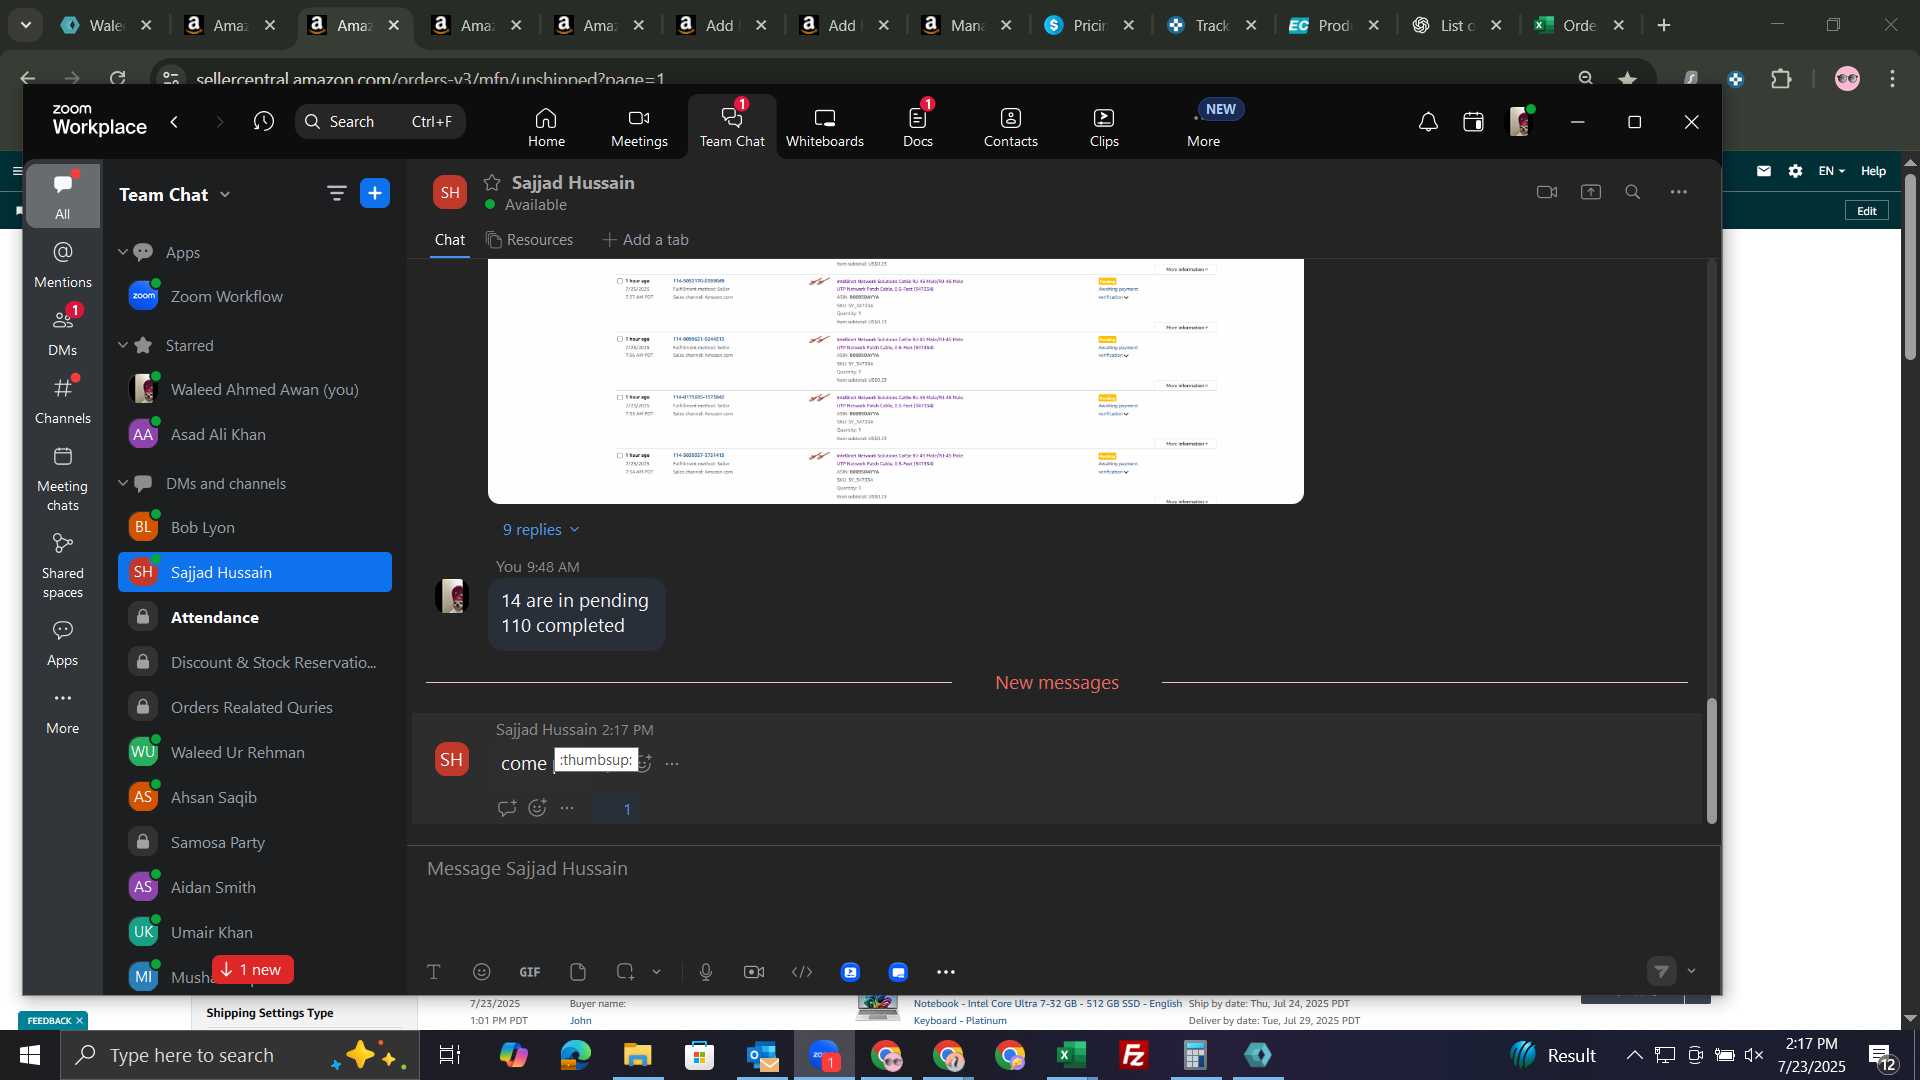Reply to the 'come' message
Viewport: 1920px width, 1080px height.
(507, 808)
